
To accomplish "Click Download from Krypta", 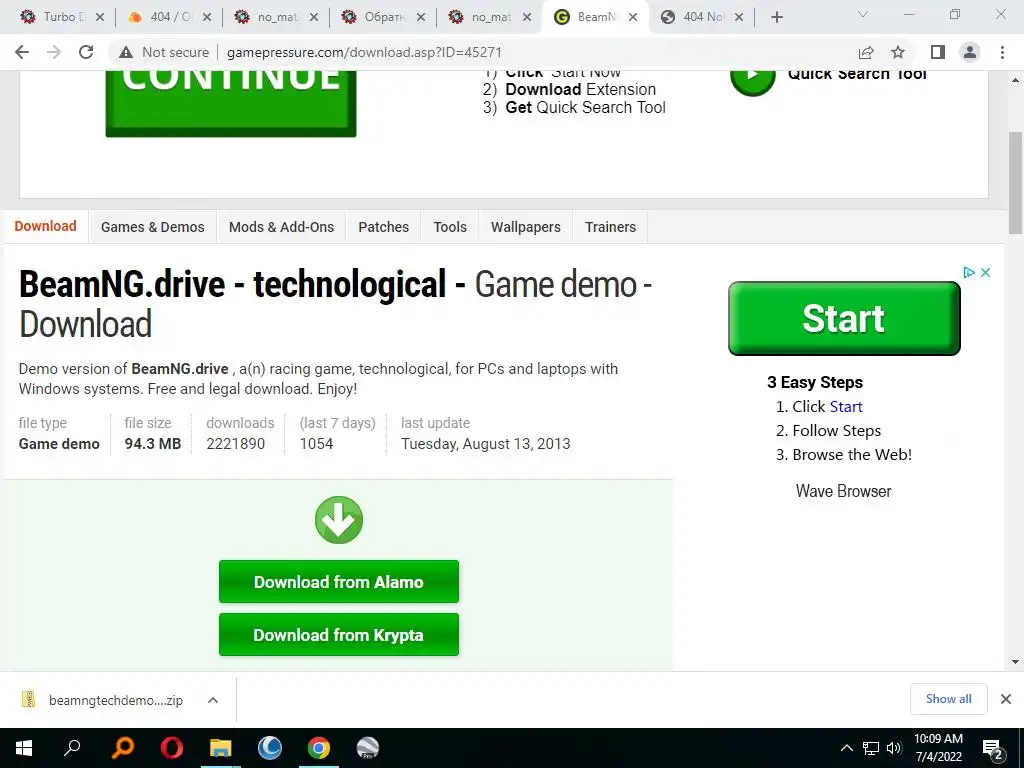I will point(338,634).
